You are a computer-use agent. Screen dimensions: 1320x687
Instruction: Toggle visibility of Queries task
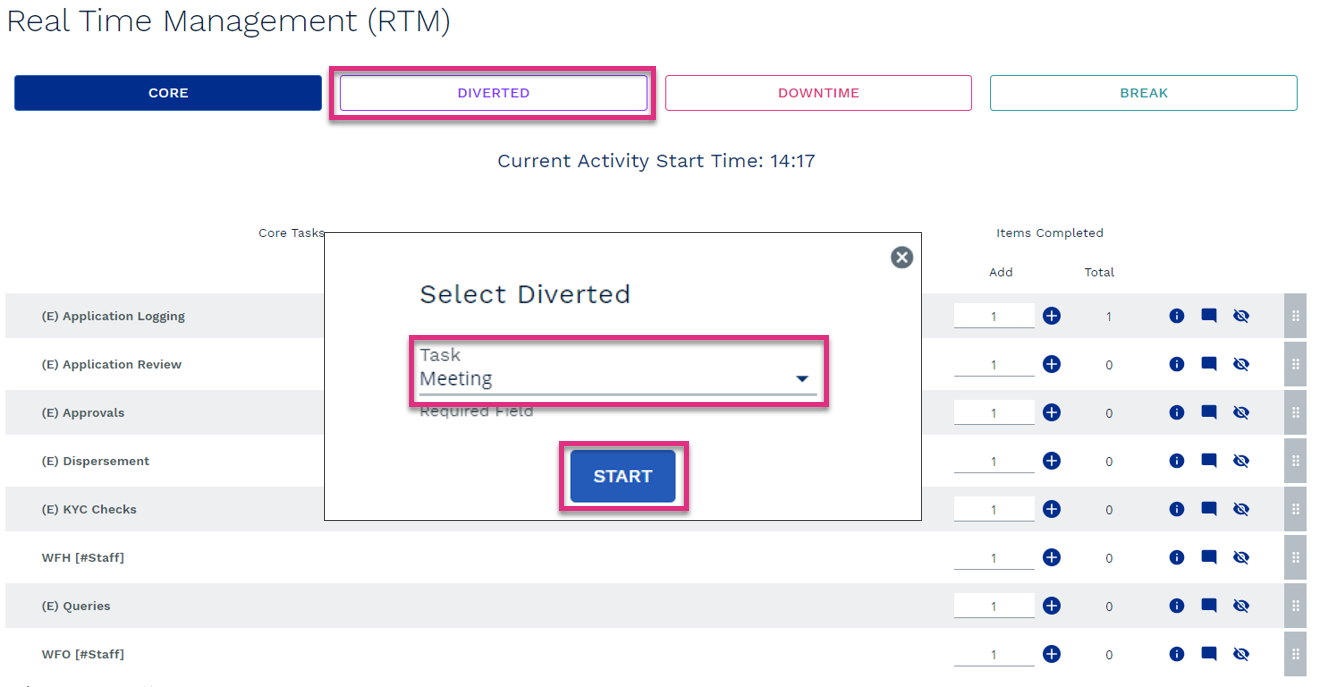(1241, 605)
